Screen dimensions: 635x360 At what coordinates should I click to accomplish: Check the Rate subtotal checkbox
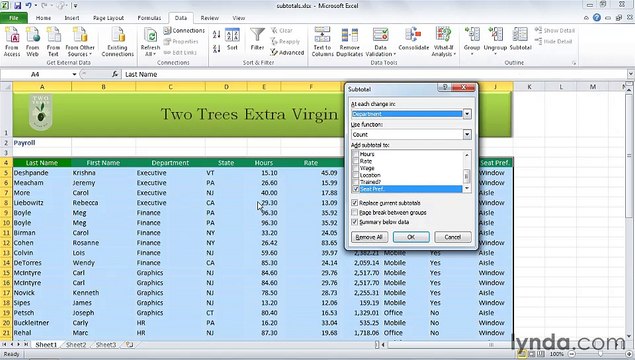356,161
